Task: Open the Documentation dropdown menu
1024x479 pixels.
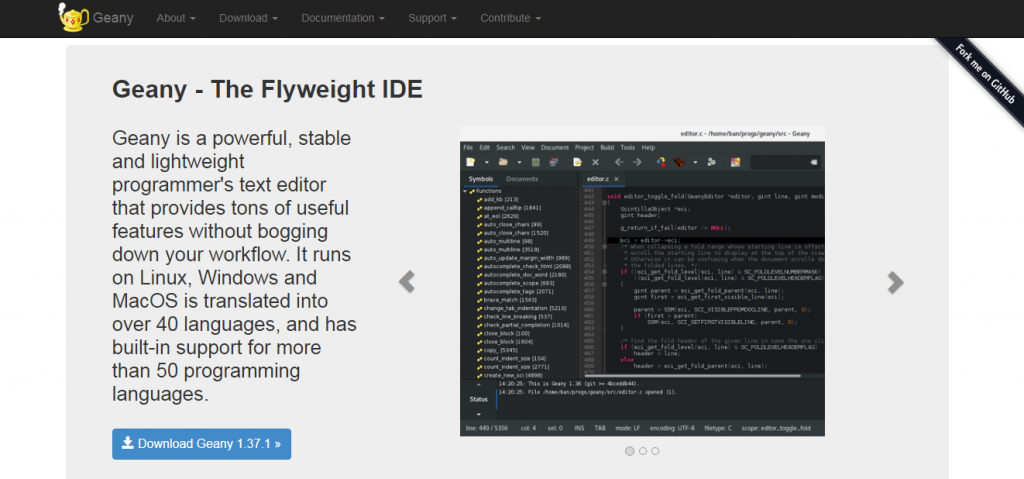Action: click(343, 18)
